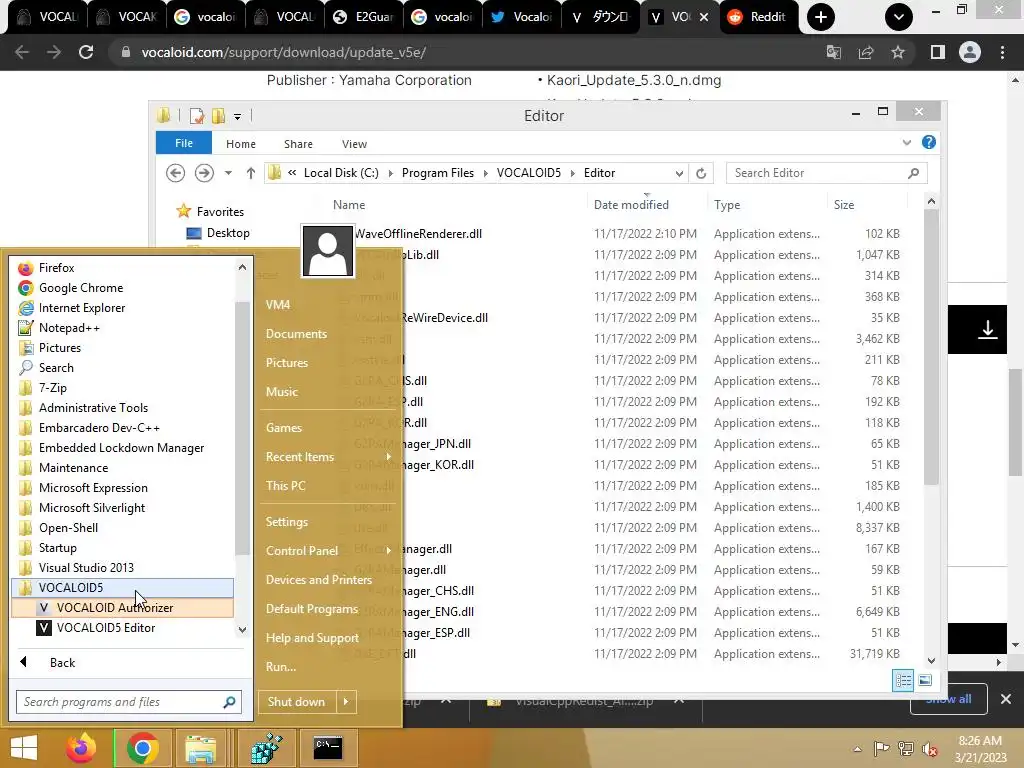Click Show all downloads button
The width and height of the screenshot is (1024, 768).
(948, 699)
